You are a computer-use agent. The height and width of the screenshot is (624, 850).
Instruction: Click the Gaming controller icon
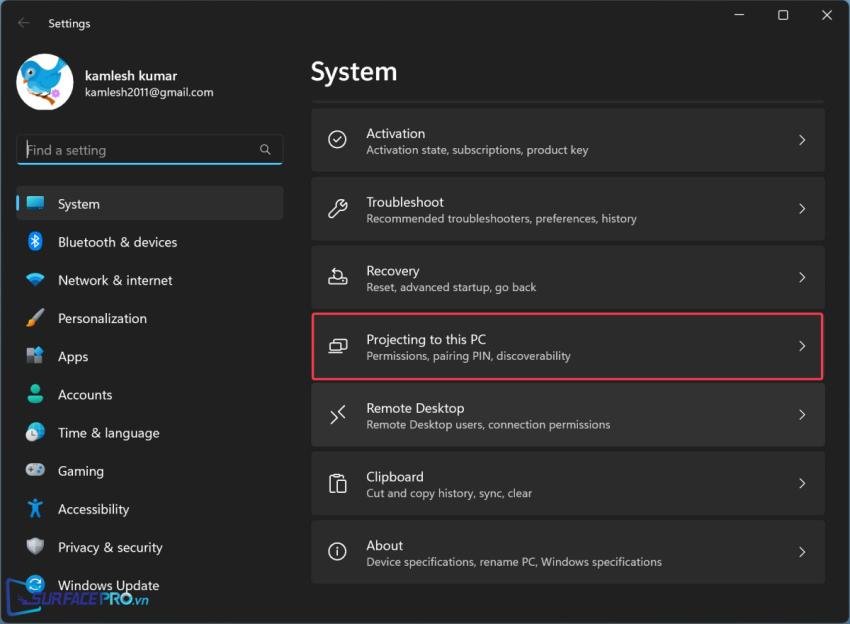point(35,471)
